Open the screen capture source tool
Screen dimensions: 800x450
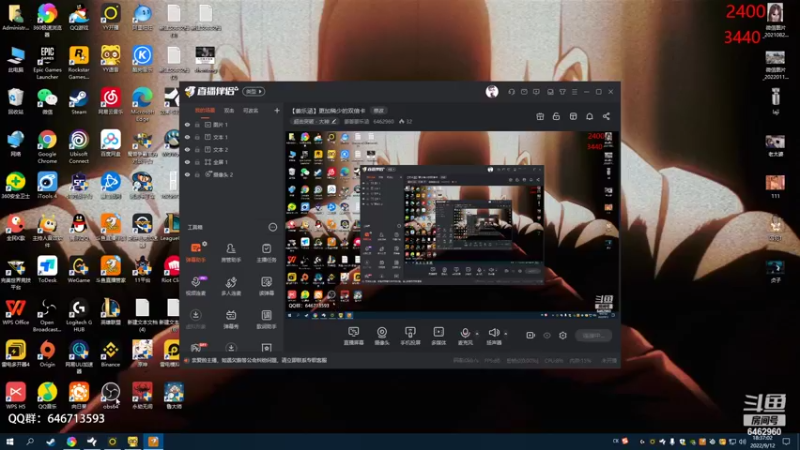[354, 336]
